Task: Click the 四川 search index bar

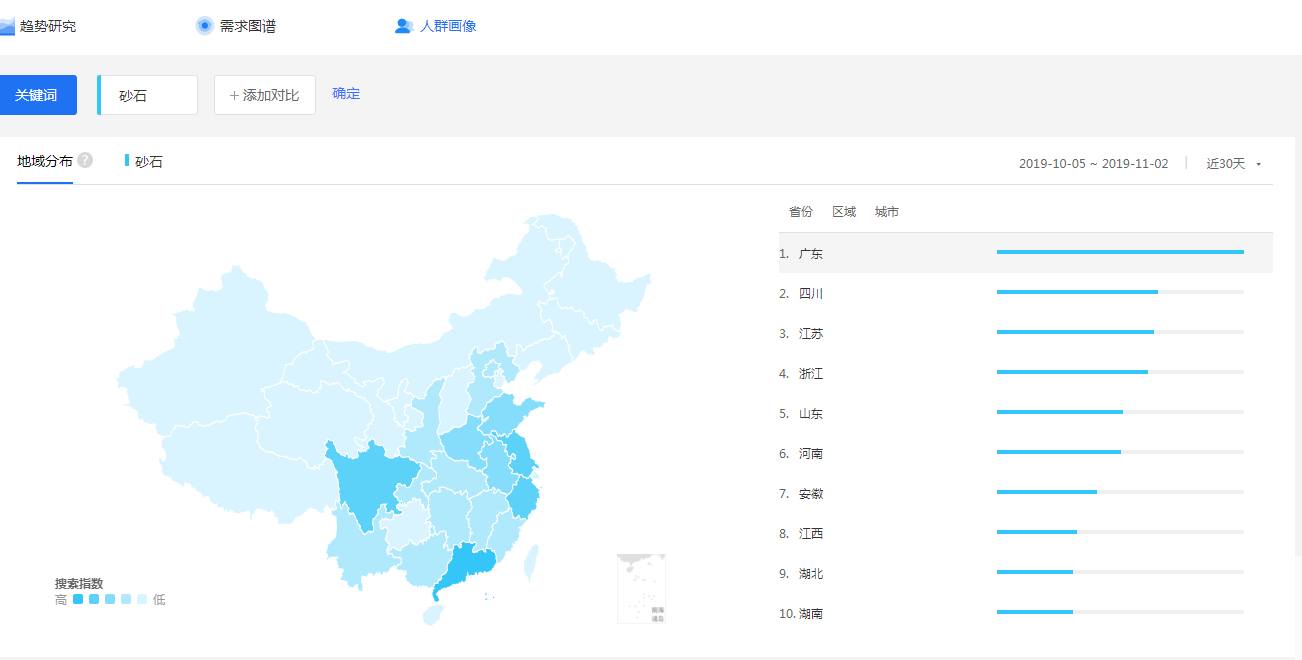Action: click(x=1077, y=292)
